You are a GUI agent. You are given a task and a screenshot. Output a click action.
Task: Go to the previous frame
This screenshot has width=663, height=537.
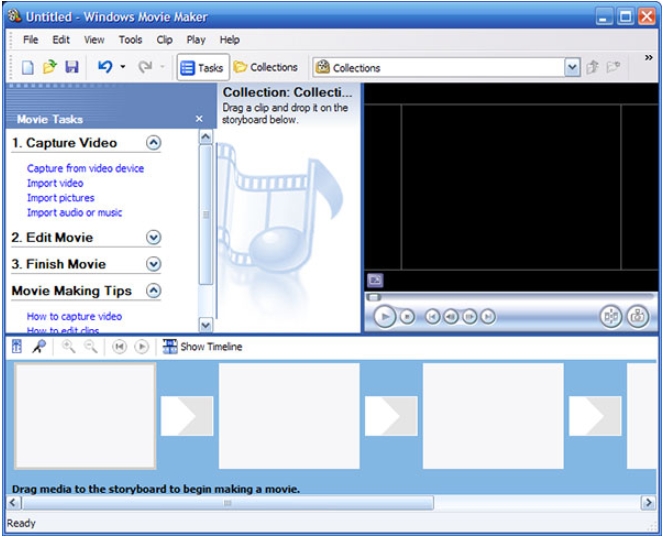[451, 316]
